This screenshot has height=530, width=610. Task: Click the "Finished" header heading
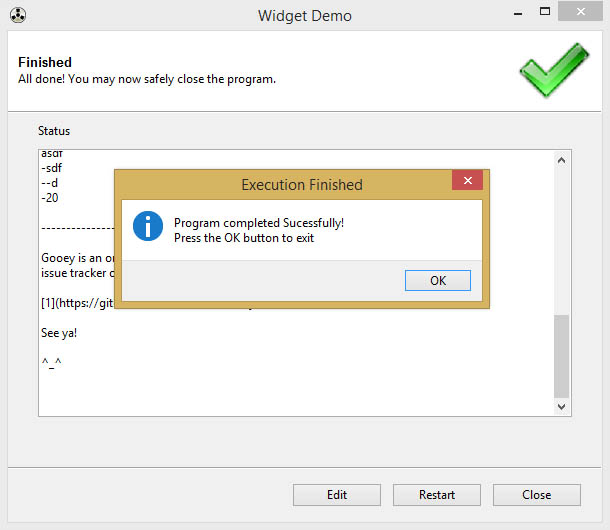tap(45, 62)
